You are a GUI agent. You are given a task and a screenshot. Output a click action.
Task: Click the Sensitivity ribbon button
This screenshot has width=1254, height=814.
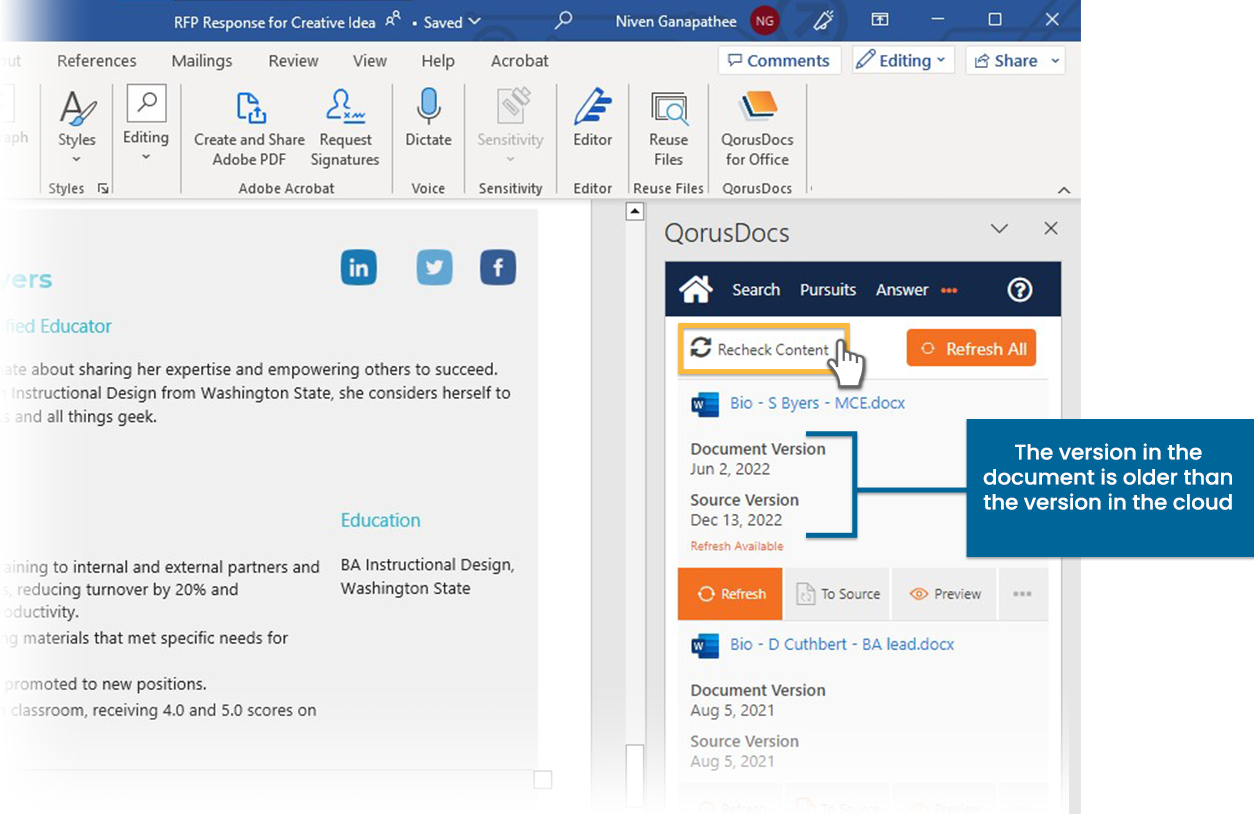510,128
